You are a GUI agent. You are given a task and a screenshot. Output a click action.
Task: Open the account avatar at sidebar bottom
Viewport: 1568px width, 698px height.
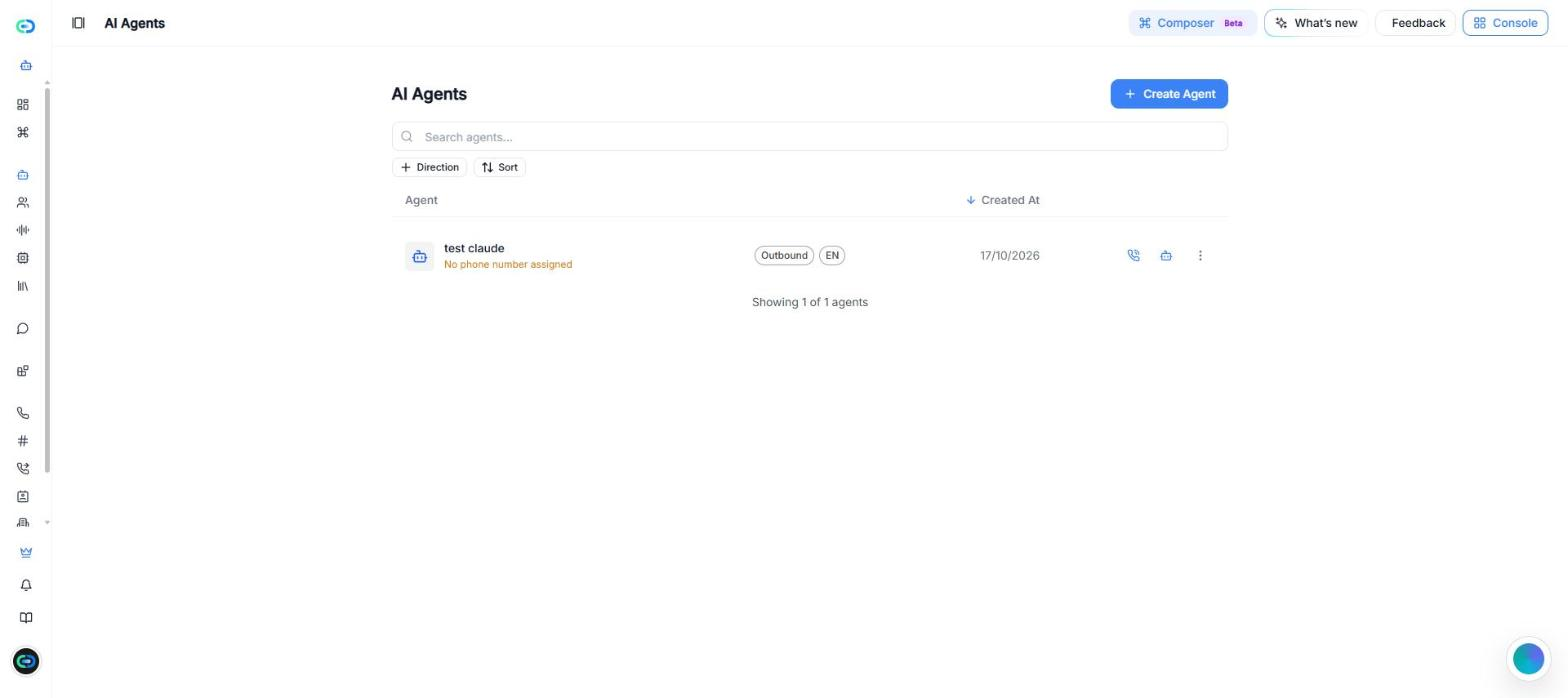26,661
